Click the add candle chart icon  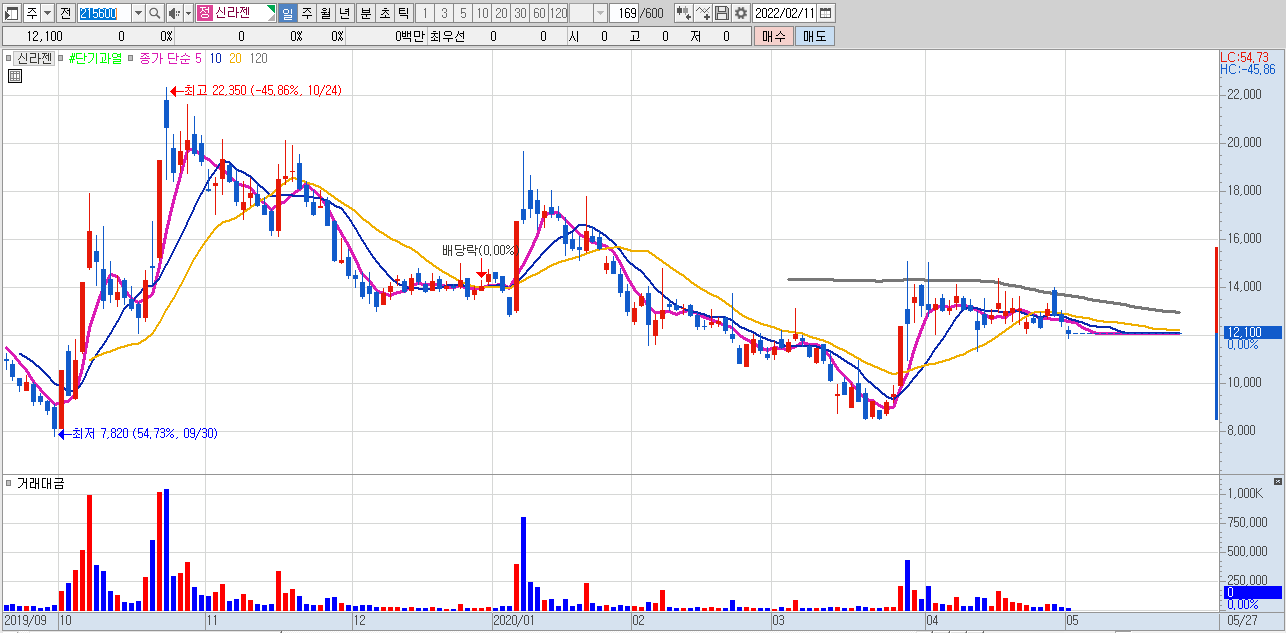click(683, 13)
